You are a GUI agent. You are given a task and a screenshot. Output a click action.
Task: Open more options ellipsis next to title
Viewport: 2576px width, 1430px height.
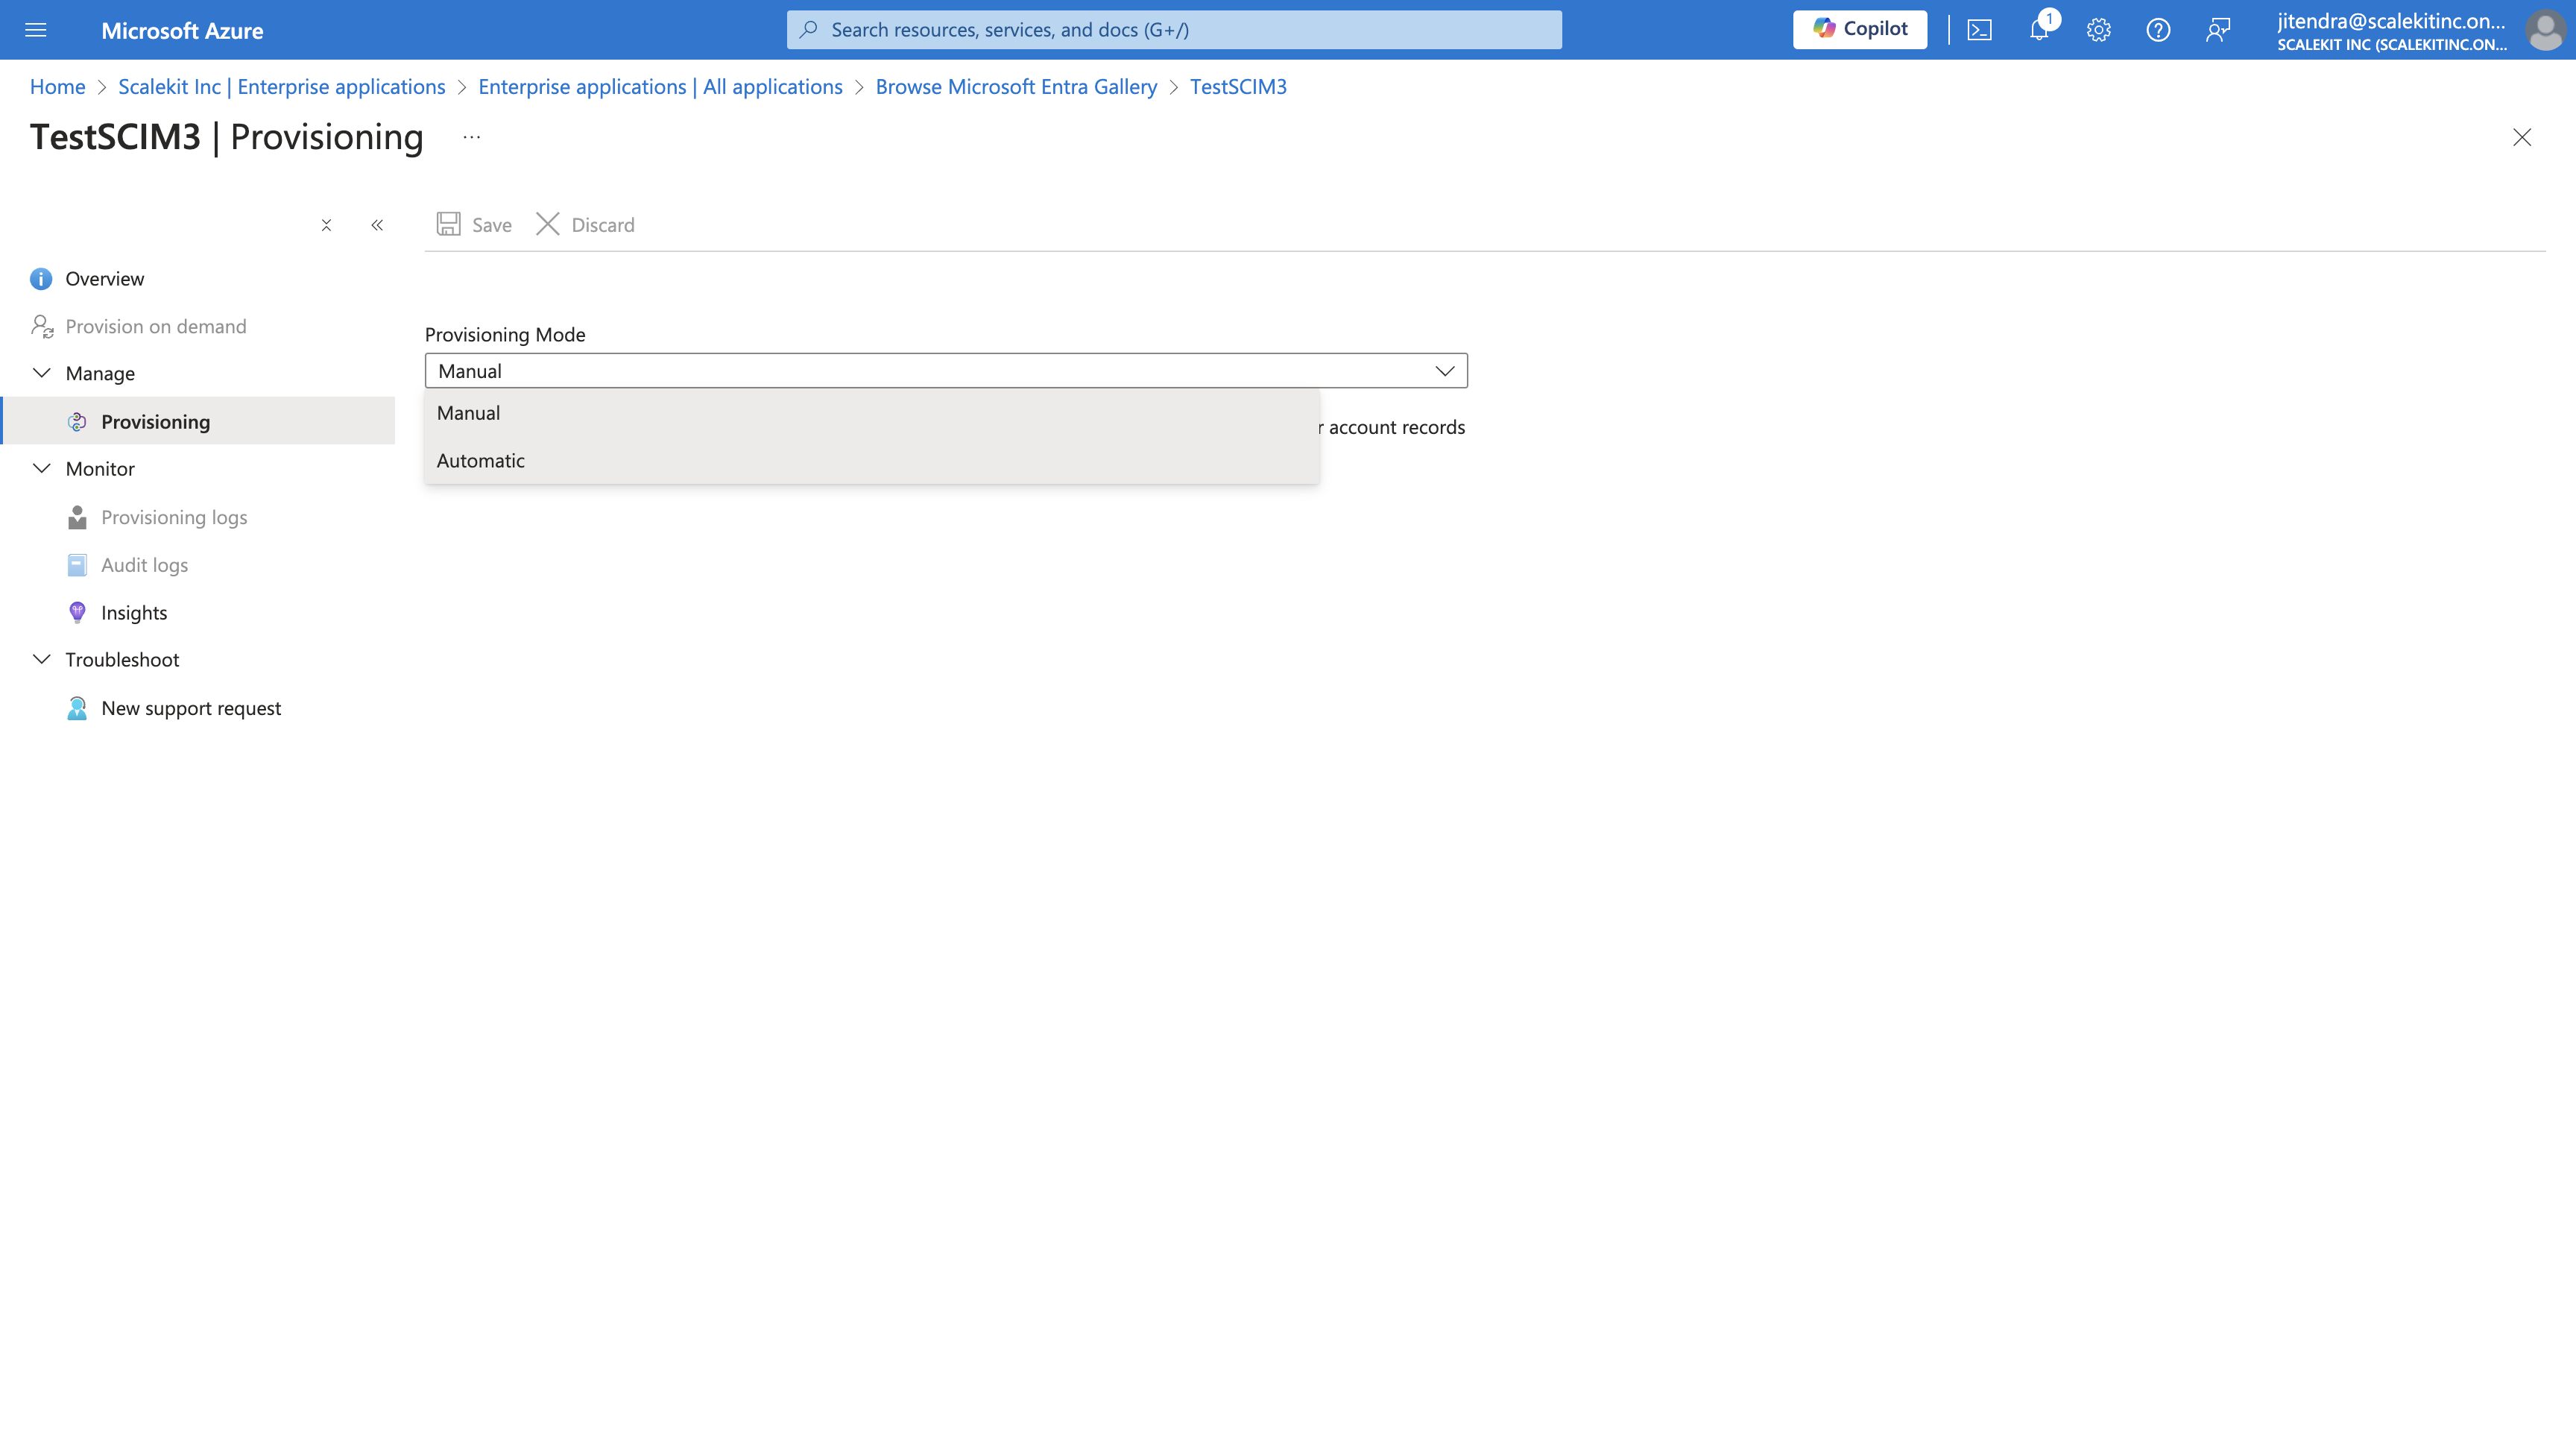pos(472,137)
